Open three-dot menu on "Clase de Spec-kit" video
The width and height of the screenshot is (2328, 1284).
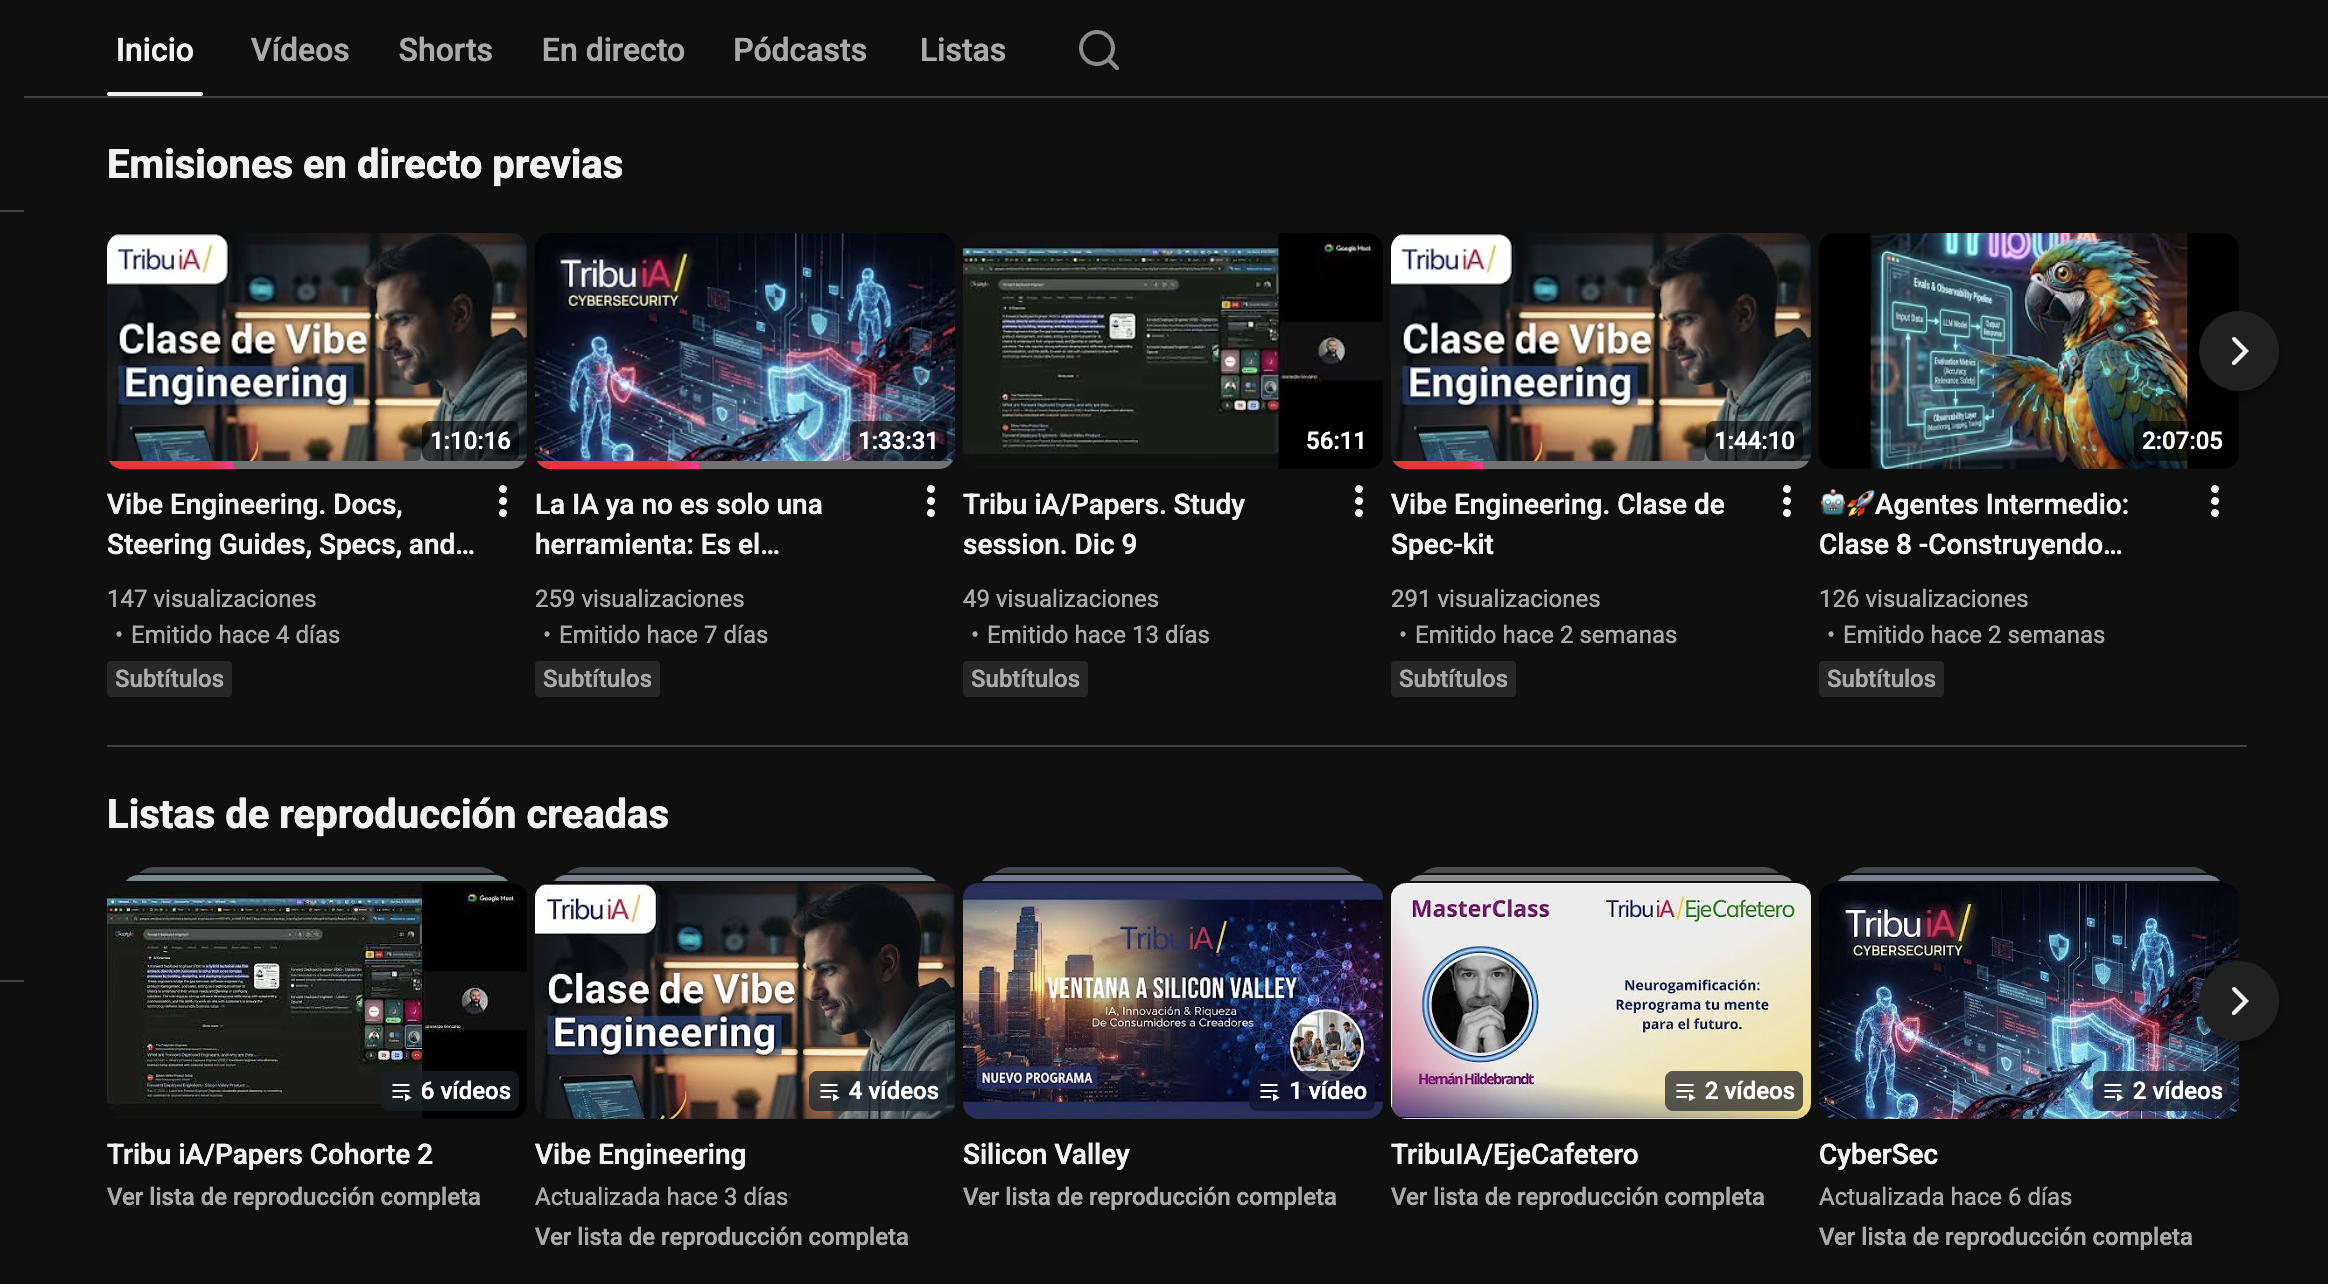[x=1788, y=504]
